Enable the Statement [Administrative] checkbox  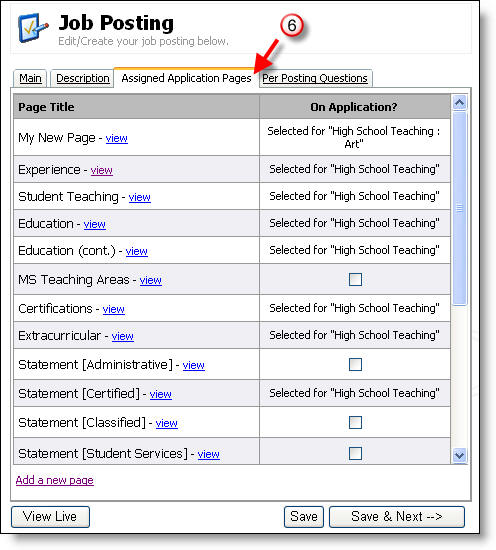[x=355, y=364]
